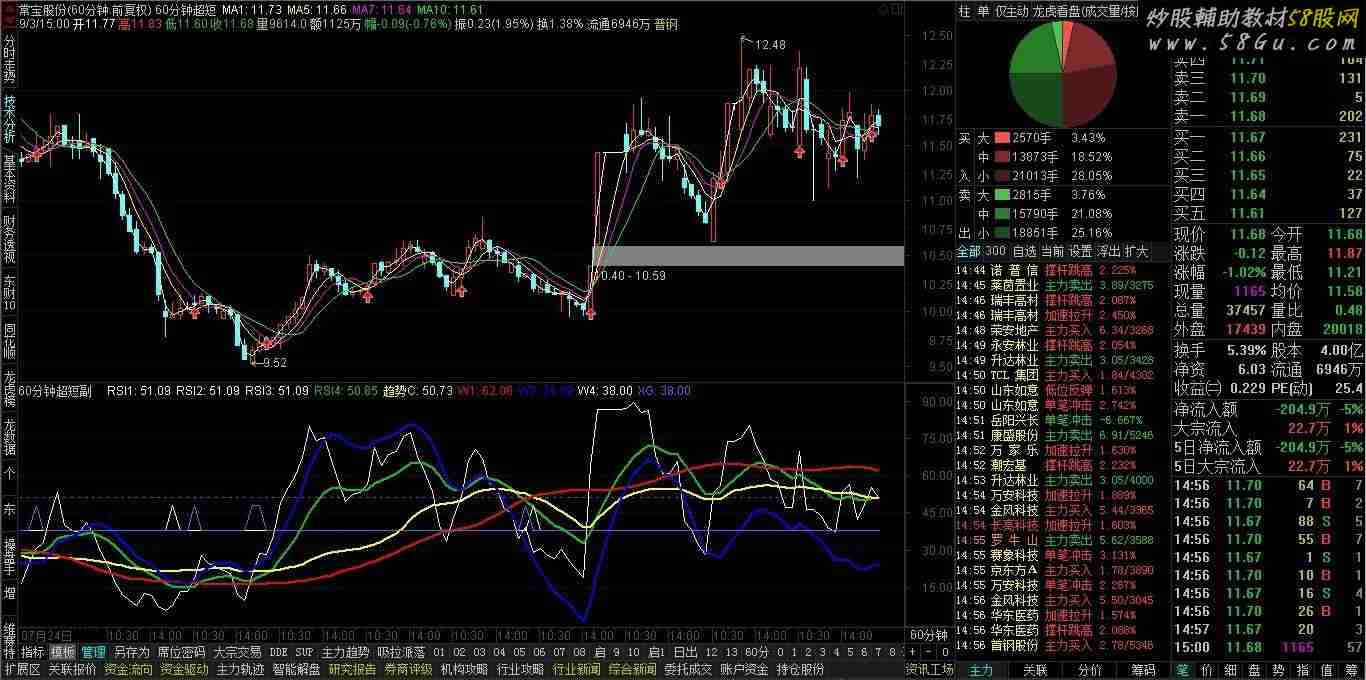Viewport: 1366px width, 680px height.
Task: Click the 笔 tick detail tab
Action: (x=1183, y=669)
